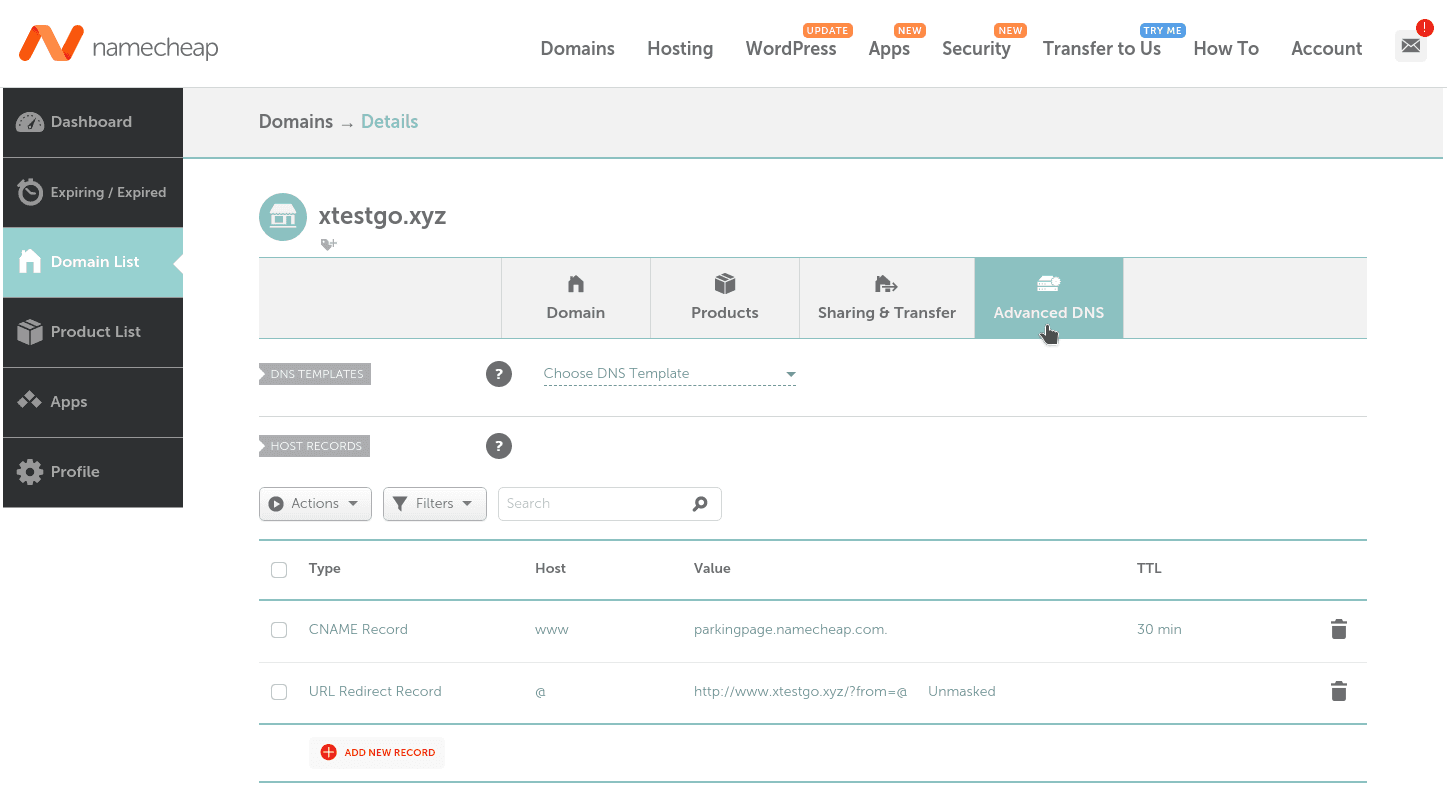1447x786 pixels.
Task: Add a tag using the tag-plus icon
Action: 328,244
